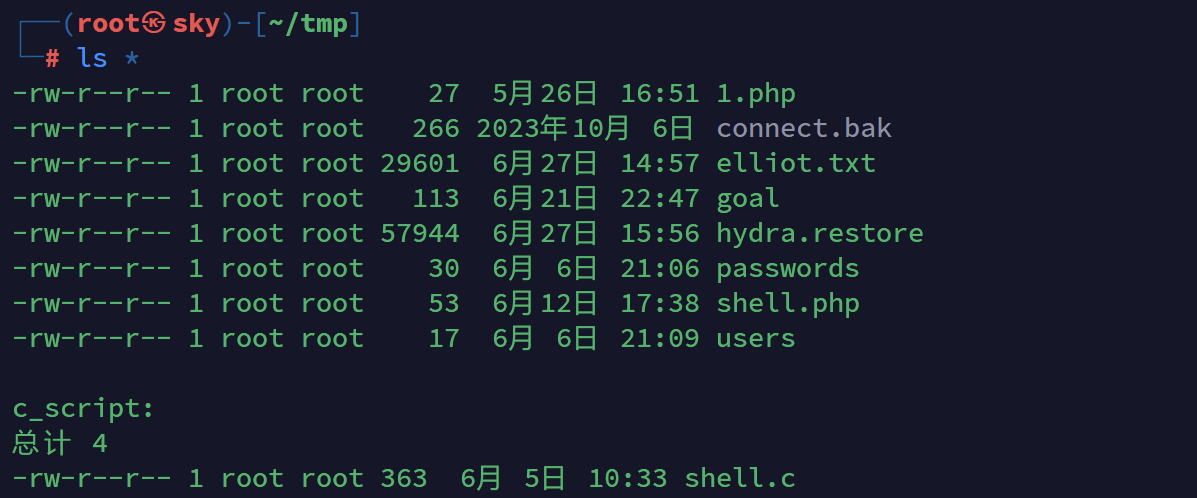Select the users file name
1197x498 pixels.
tap(756, 339)
